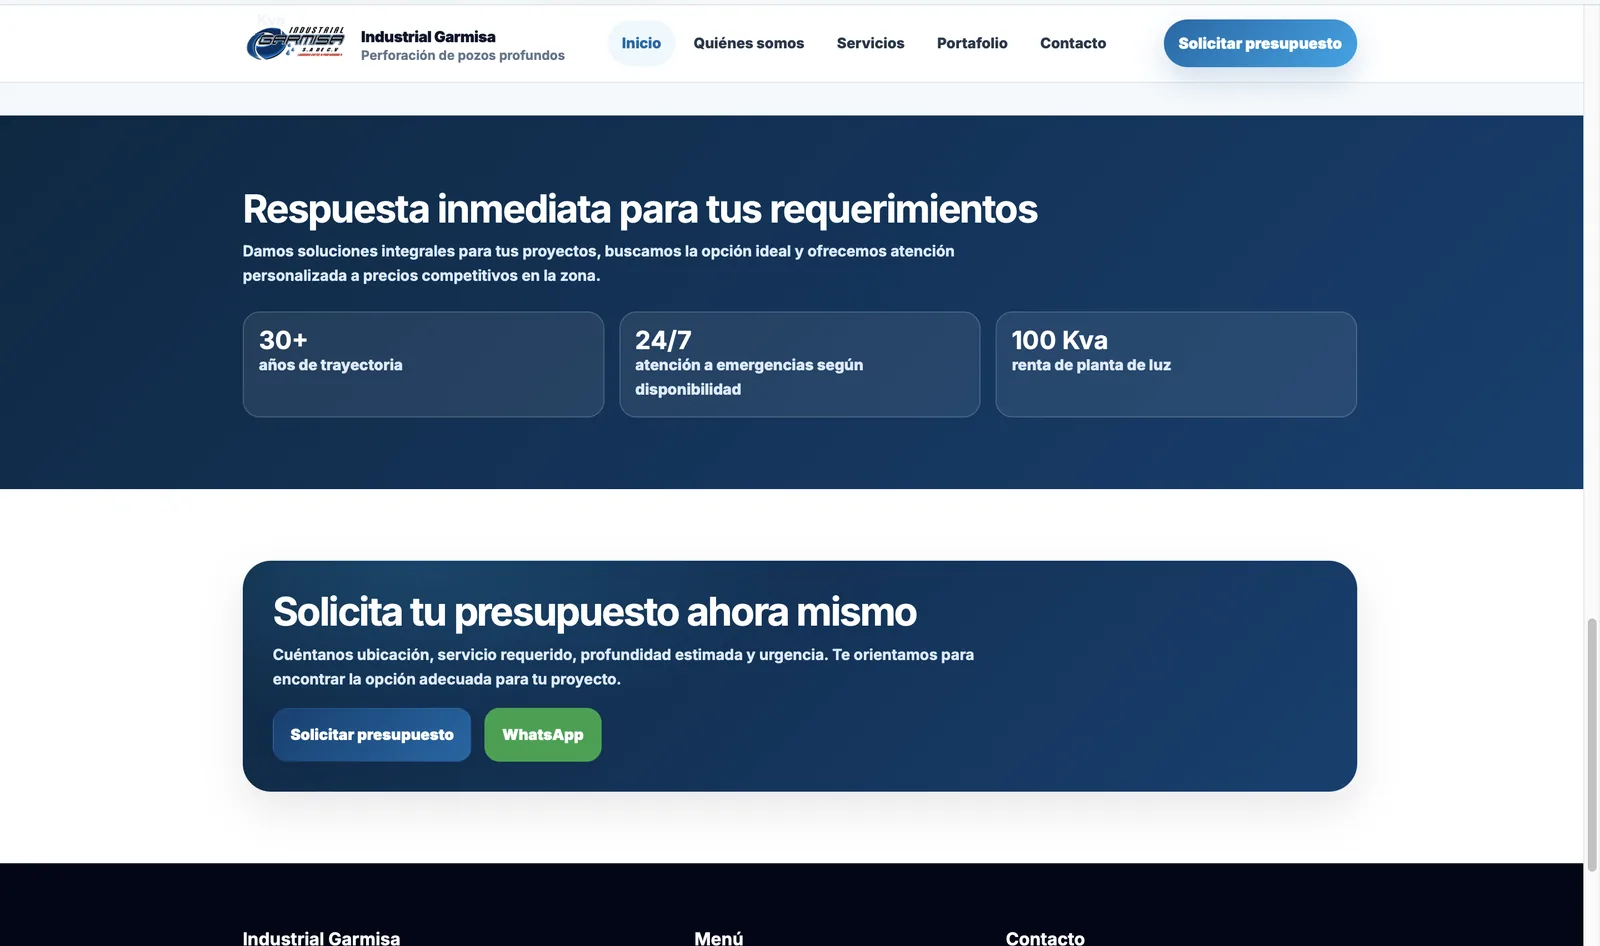Open Contacto from the top navigation
Viewport: 1600px width, 946px height.
1073,43
